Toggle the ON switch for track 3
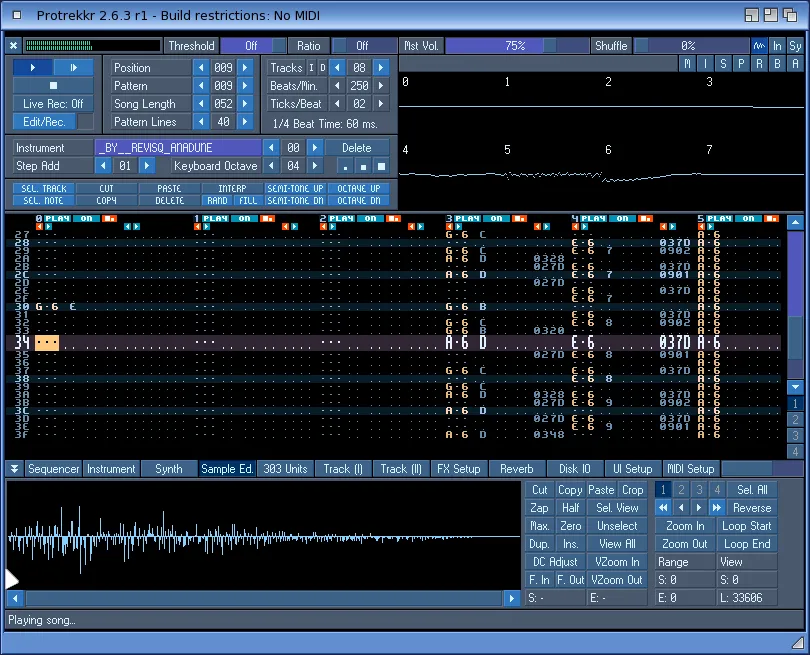This screenshot has height=655, width=810. tap(495, 218)
